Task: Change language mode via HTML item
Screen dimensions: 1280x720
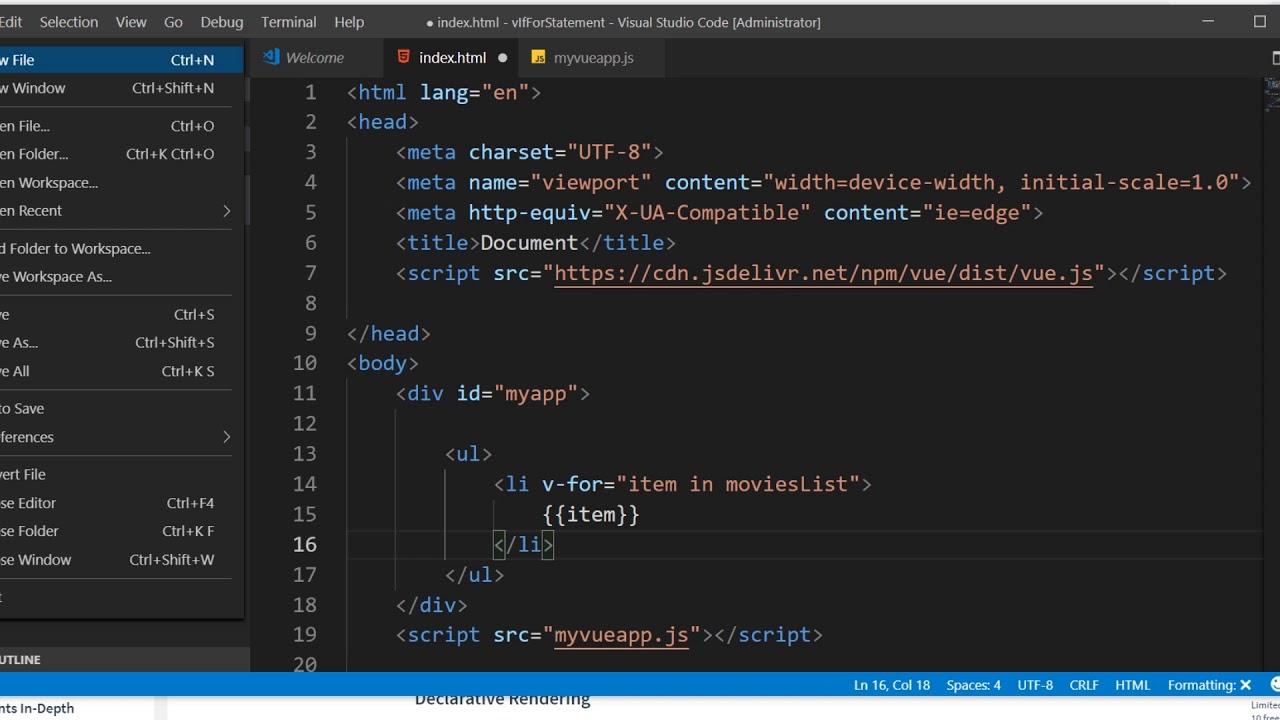Action: pos(1132,685)
